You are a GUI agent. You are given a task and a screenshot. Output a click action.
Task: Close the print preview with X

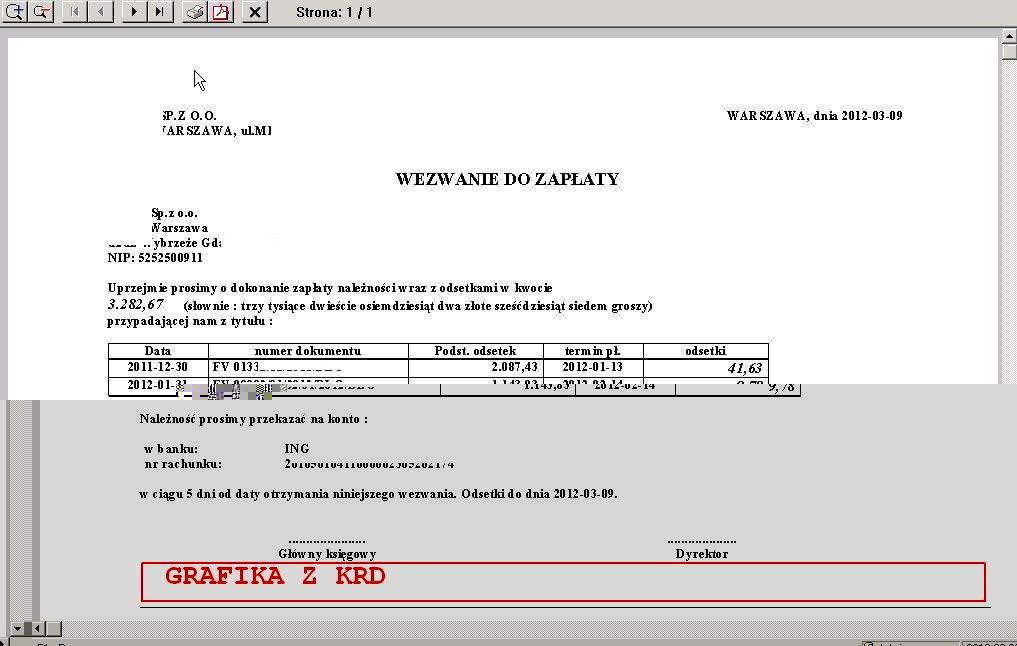click(255, 12)
